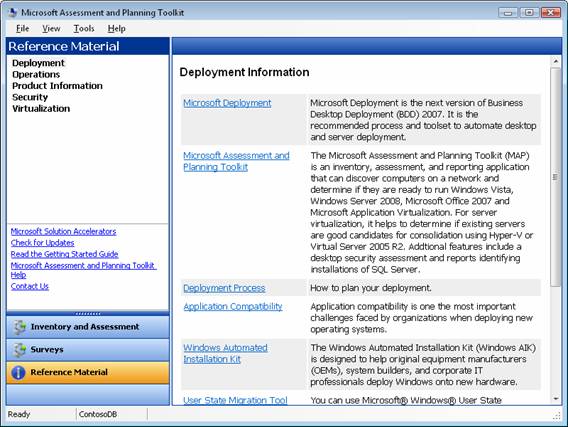This screenshot has width=568, height=427.
Task: Open Read the Getting Started Guide link
Action: tap(64, 254)
